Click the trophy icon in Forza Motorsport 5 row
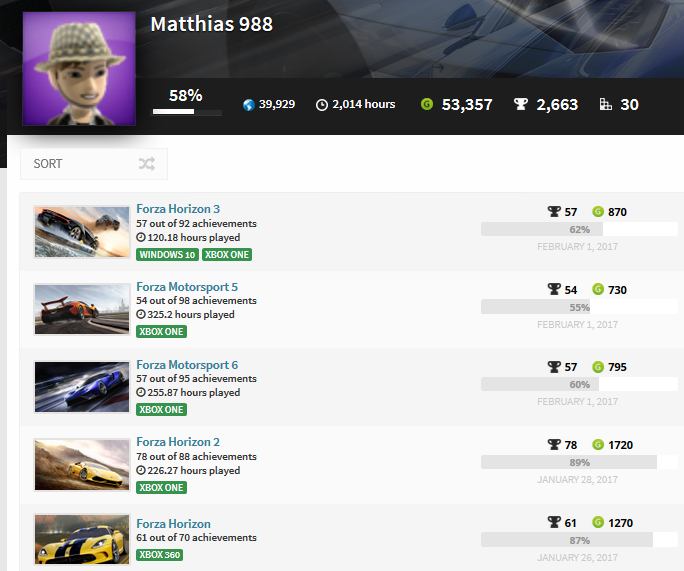Screen dimensions: 684x571 click(554, 289)
